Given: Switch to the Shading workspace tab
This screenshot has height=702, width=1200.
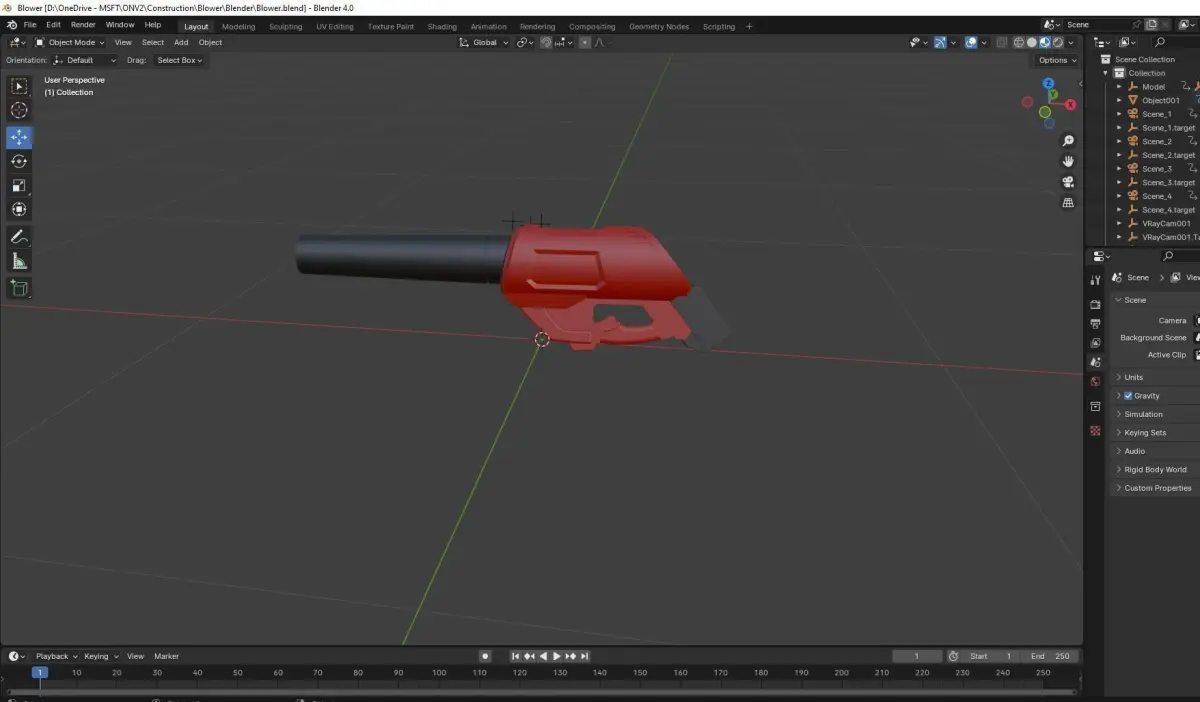Looking at the screenshot, I should 442,27.
